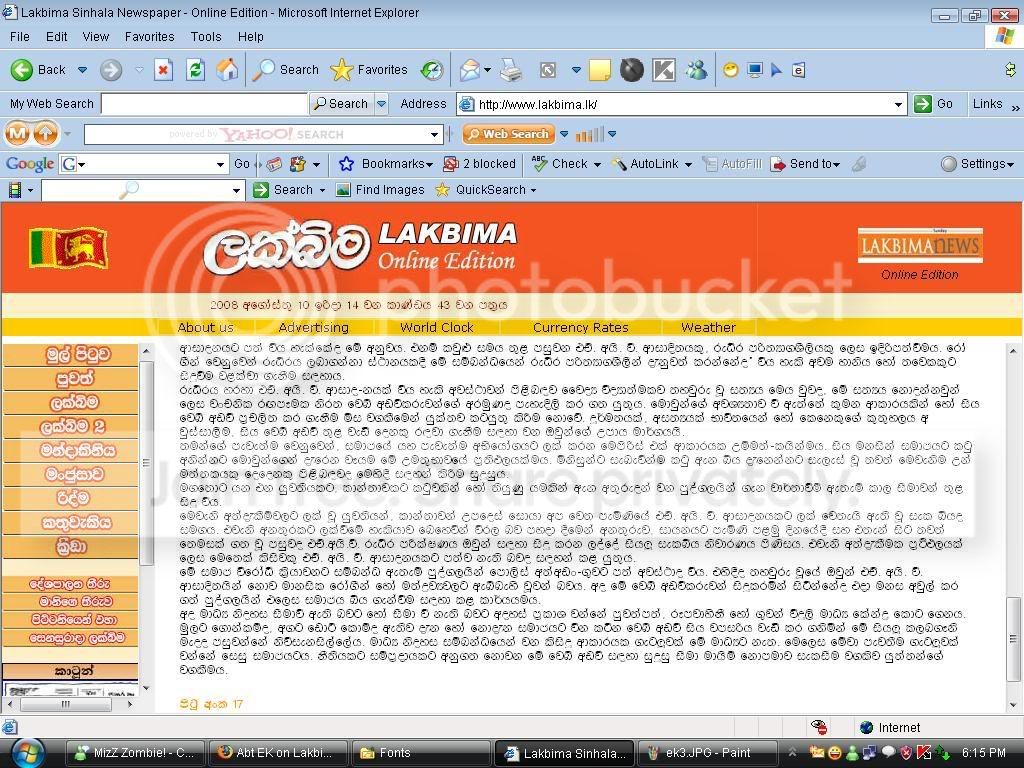Expand the Yahoo search box dropdown

coord(434,135)
